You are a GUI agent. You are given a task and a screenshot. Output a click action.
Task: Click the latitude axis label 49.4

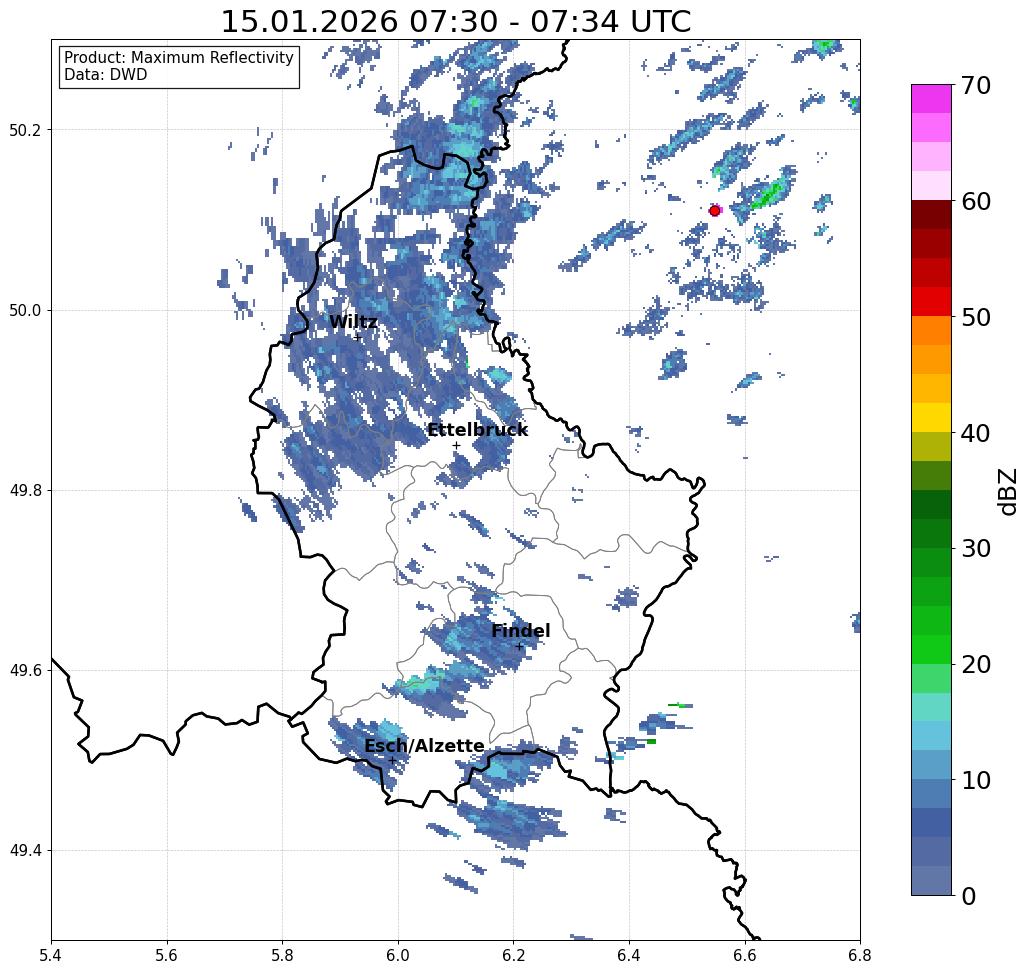[25, 851]
